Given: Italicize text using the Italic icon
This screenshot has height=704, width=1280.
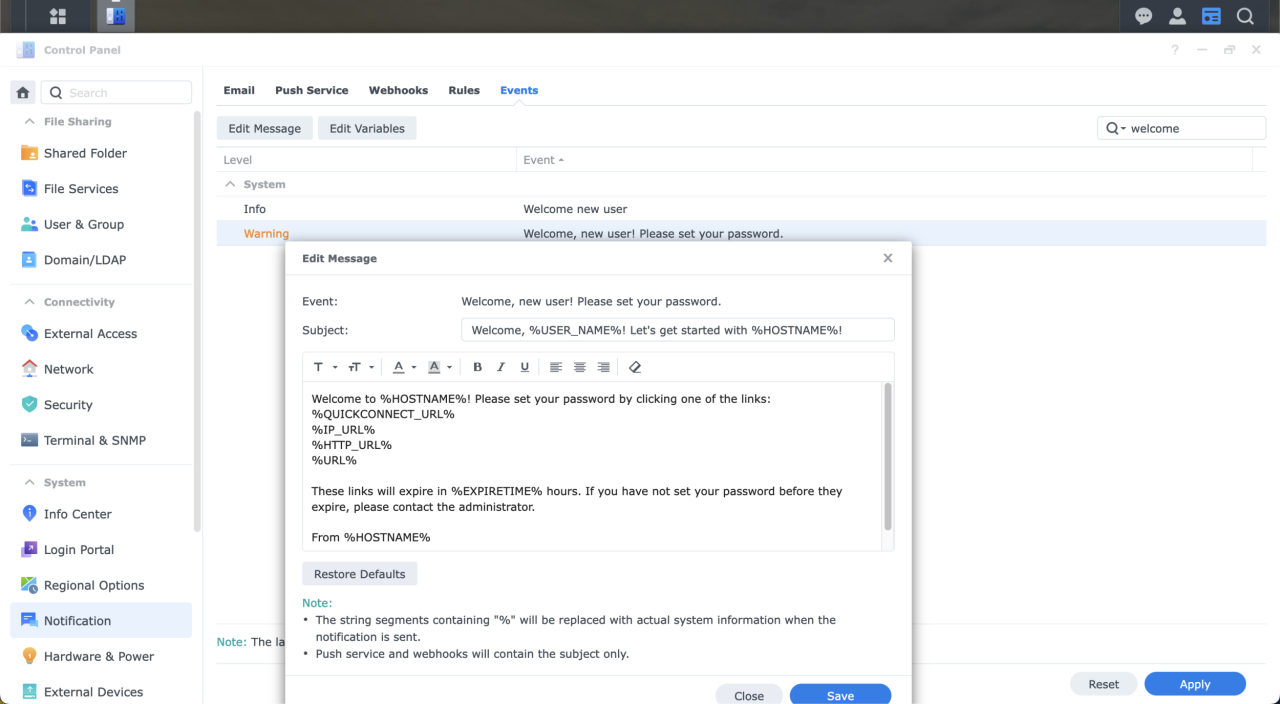Looking at the screenshot, I should click(x=501, y=367).
